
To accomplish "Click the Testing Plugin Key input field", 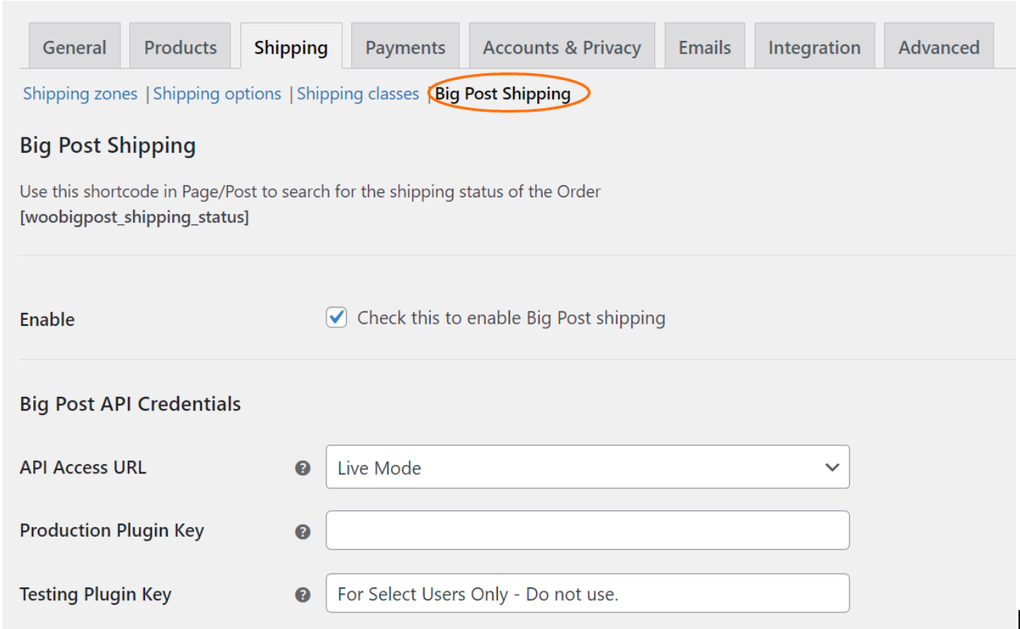I will click(x=587, y=594).
